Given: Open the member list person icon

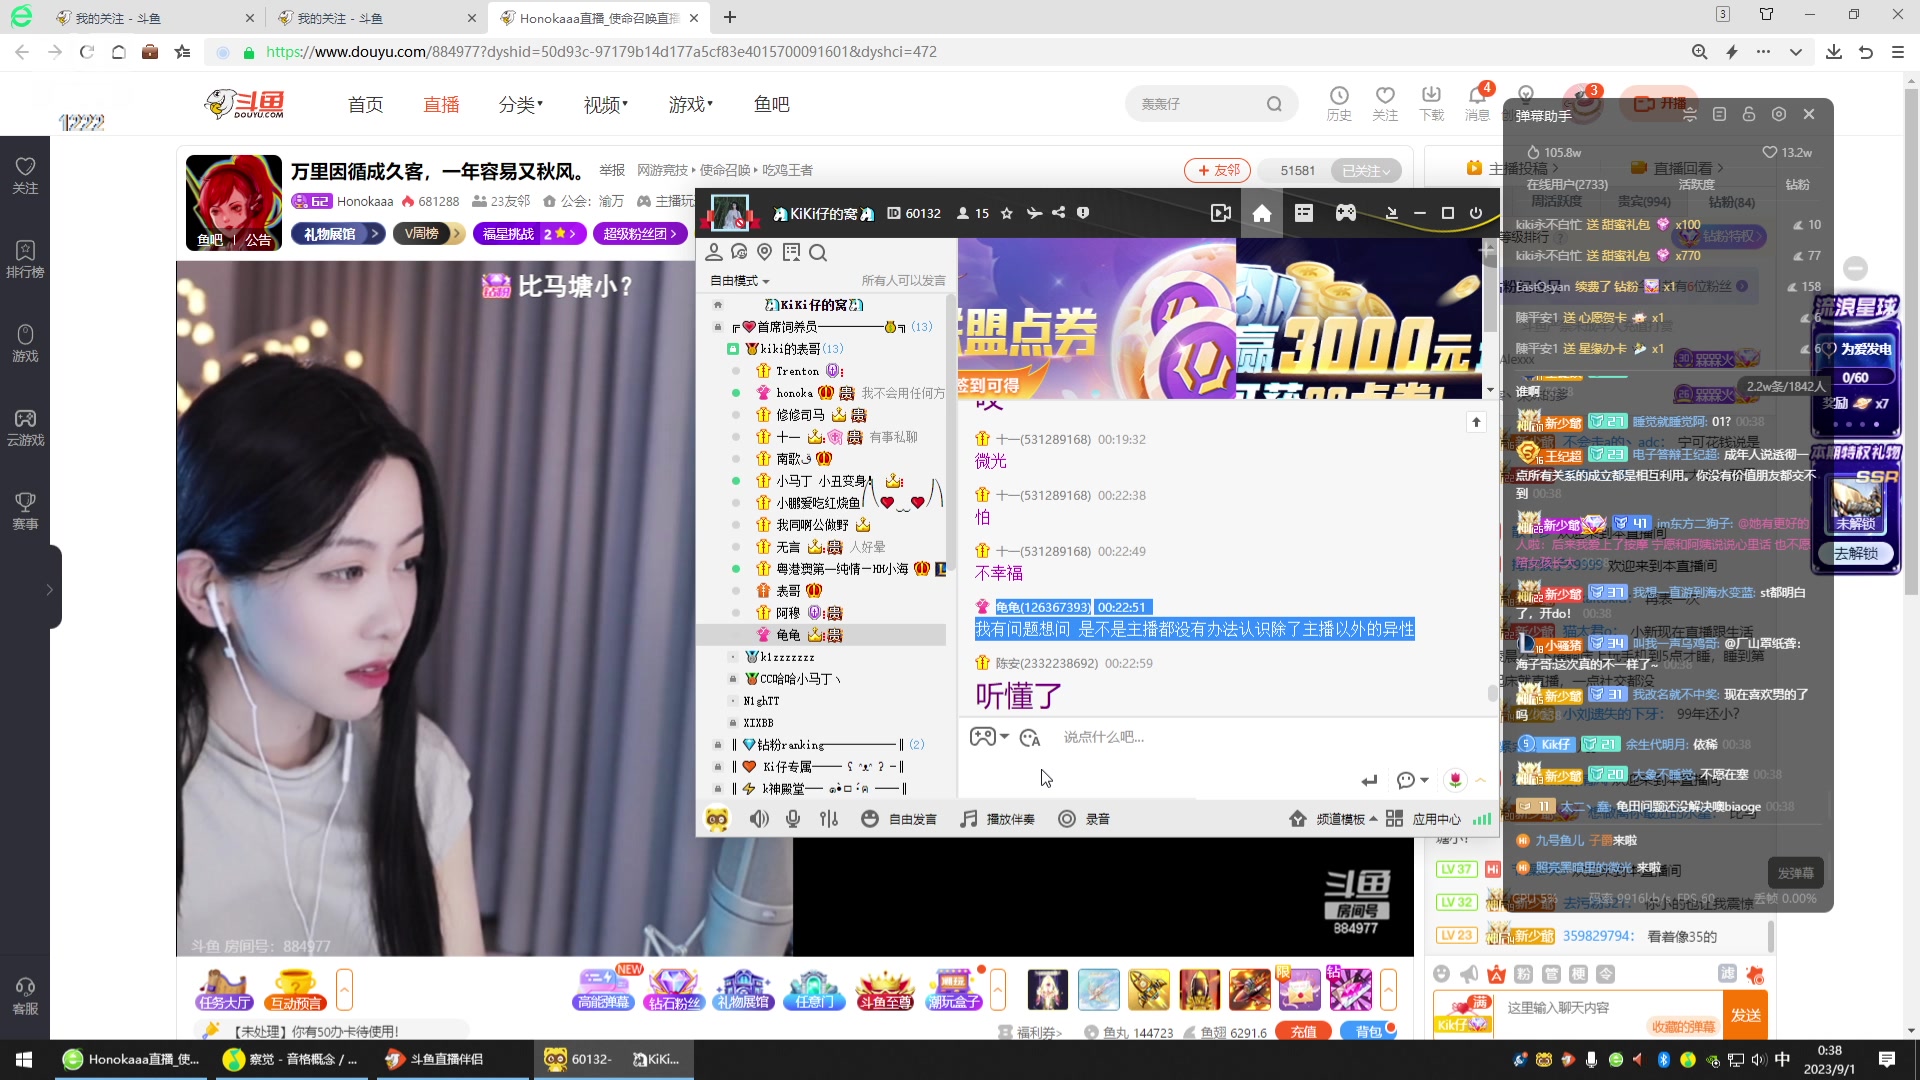Looking at the screenshot, I should click(x=714, y=252).
